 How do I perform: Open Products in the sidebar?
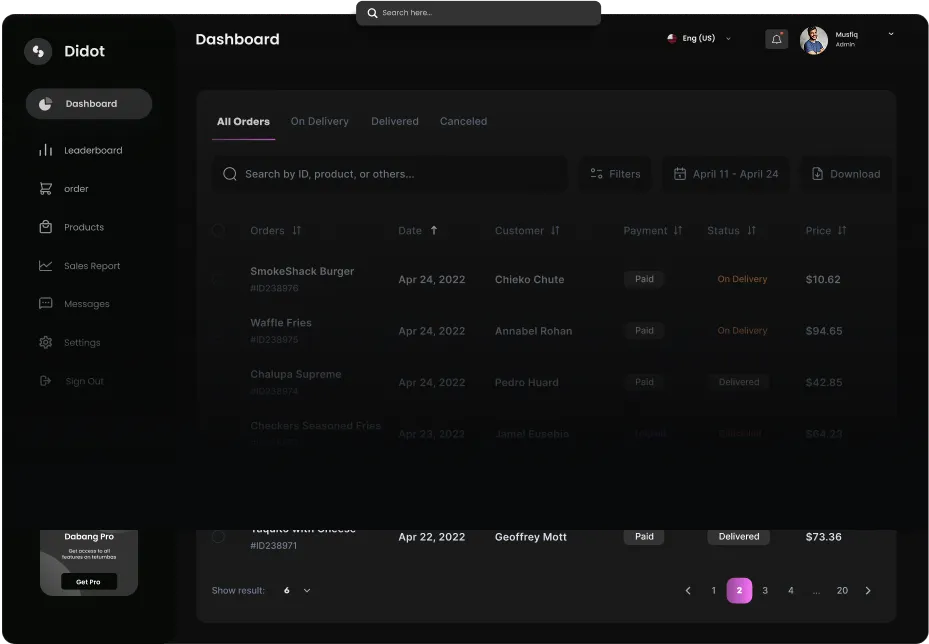(71, 228)
